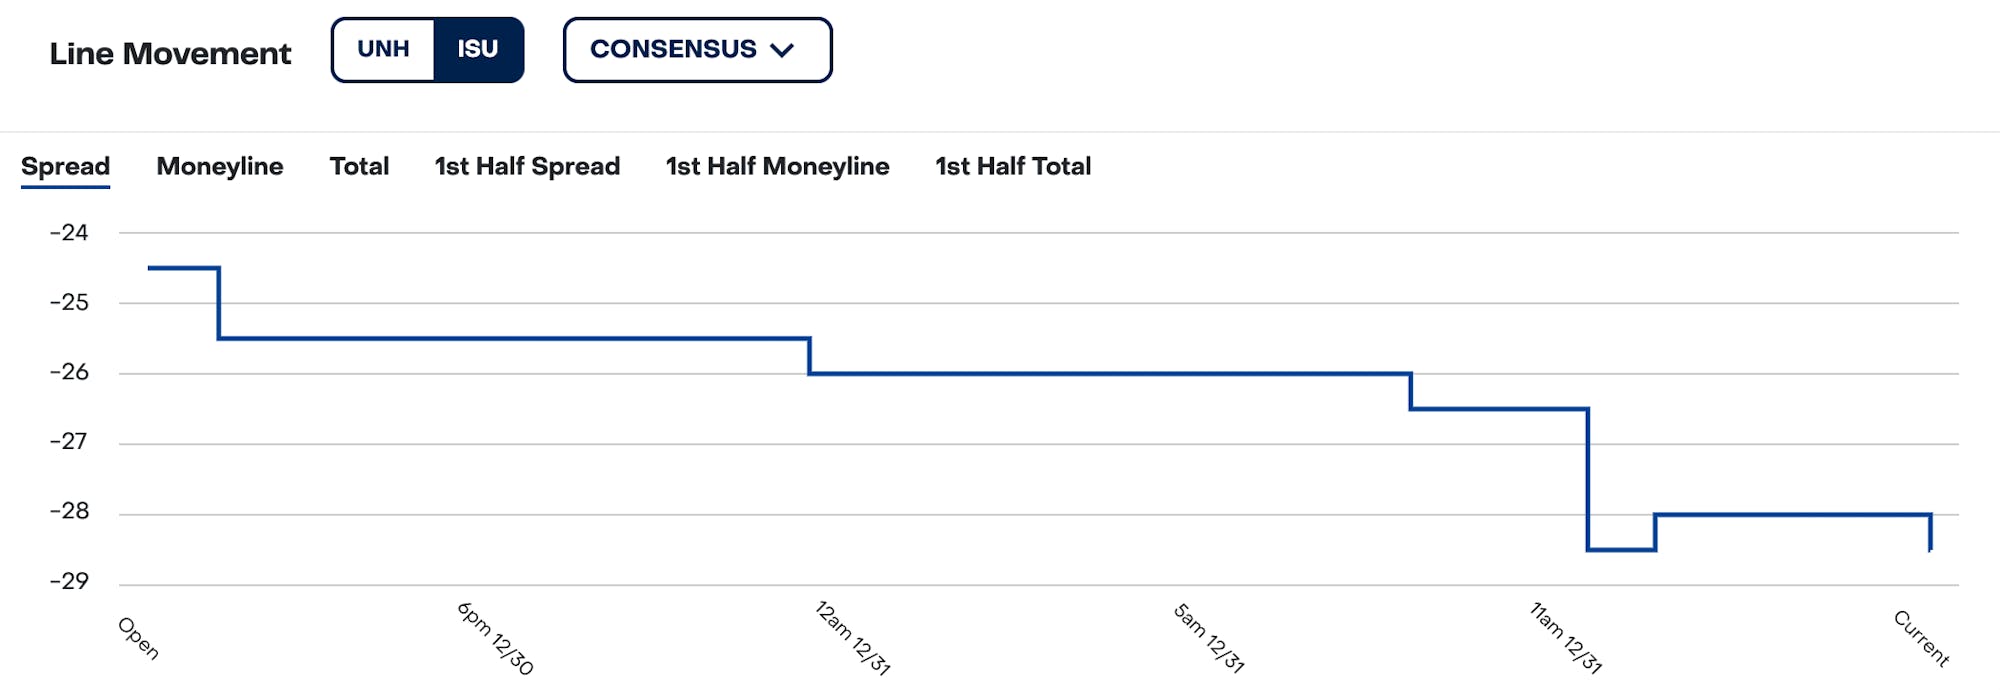Click the chevron arrow on Consensus dropdown

point(782,50)
